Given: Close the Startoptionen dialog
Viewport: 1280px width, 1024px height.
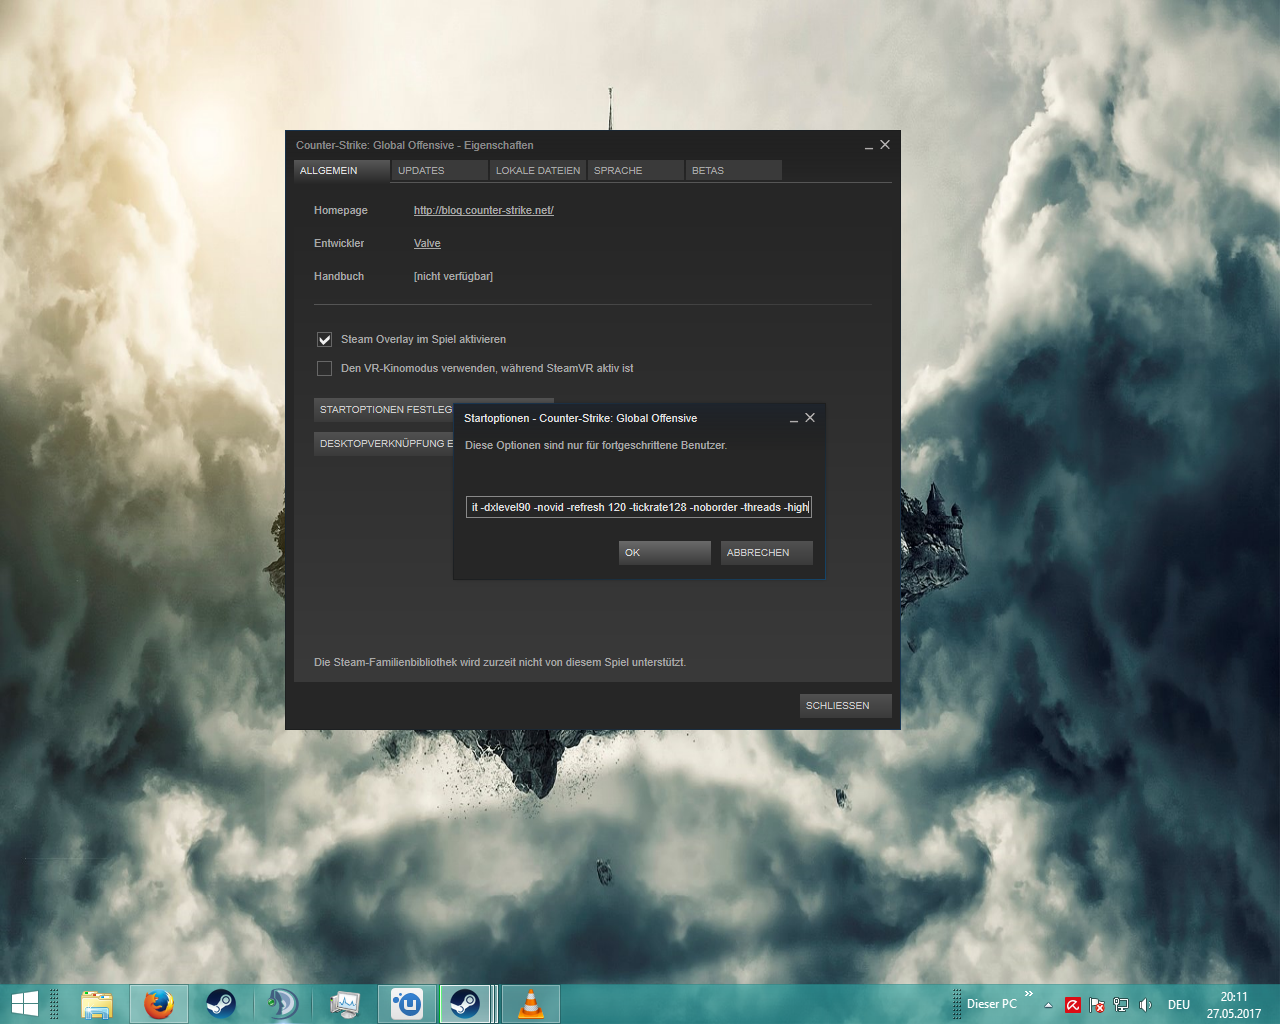Looking at the screenshot, I should pos(810,418).
